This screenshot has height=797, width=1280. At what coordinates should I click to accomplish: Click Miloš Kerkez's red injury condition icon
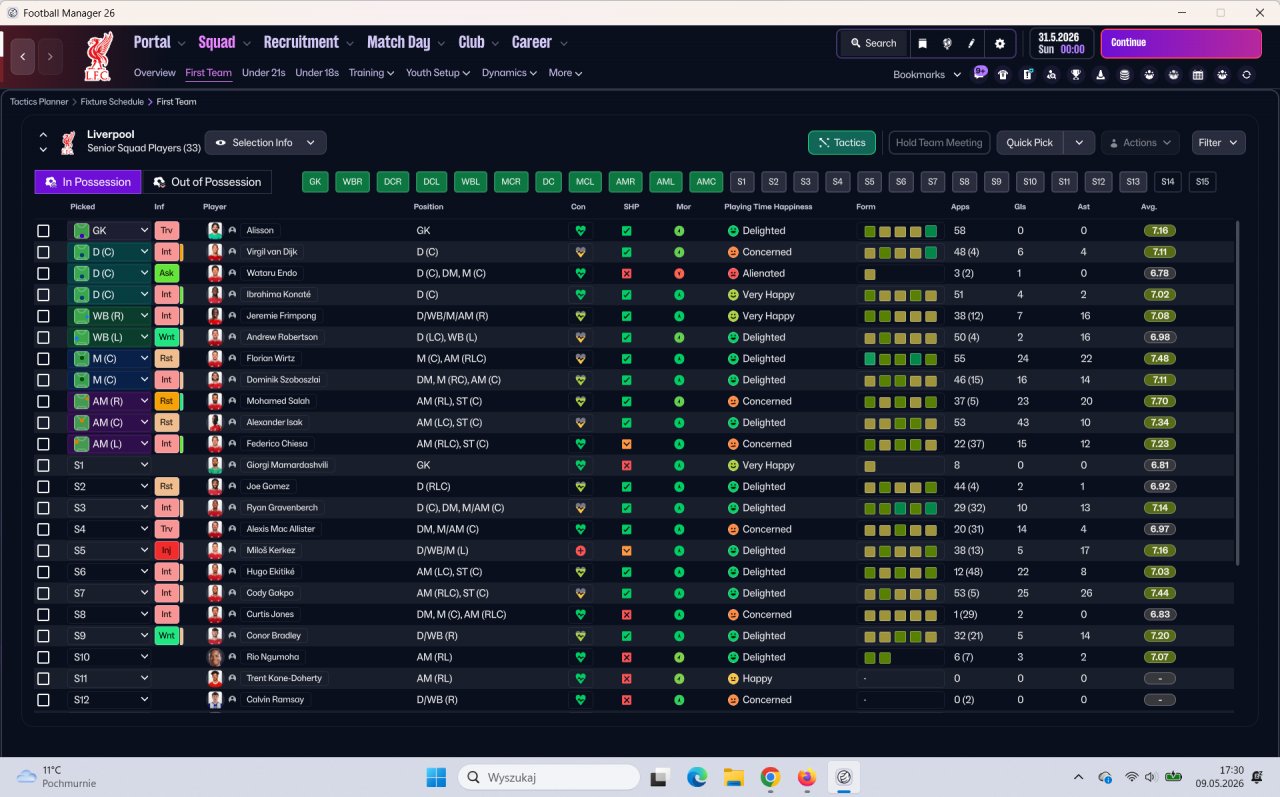tap(579, 551)
